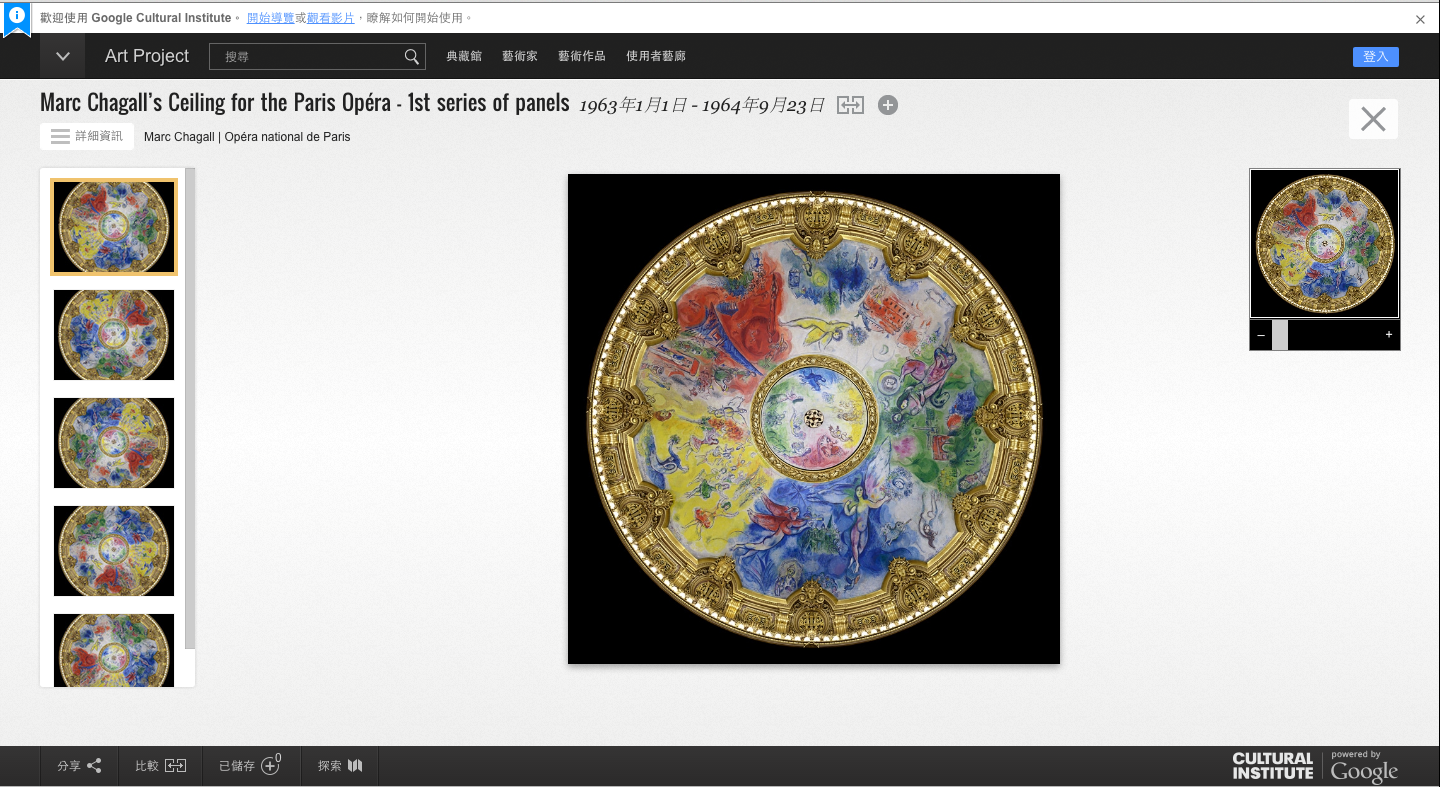Zoom out with the minus button

coord(1261,335)
